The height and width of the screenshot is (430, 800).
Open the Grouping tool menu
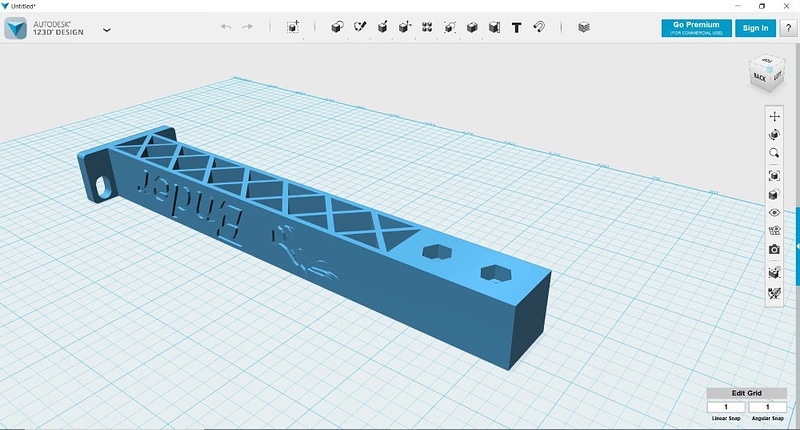[x=449, y=27]
